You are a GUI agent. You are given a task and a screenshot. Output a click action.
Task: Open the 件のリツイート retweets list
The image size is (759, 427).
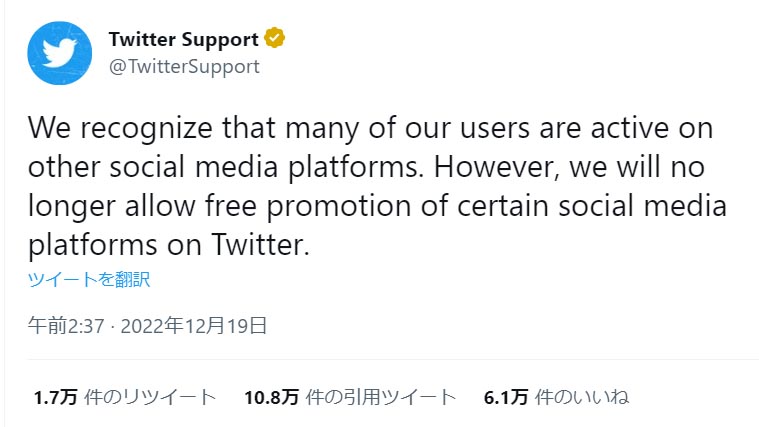(x=150, y=397)
